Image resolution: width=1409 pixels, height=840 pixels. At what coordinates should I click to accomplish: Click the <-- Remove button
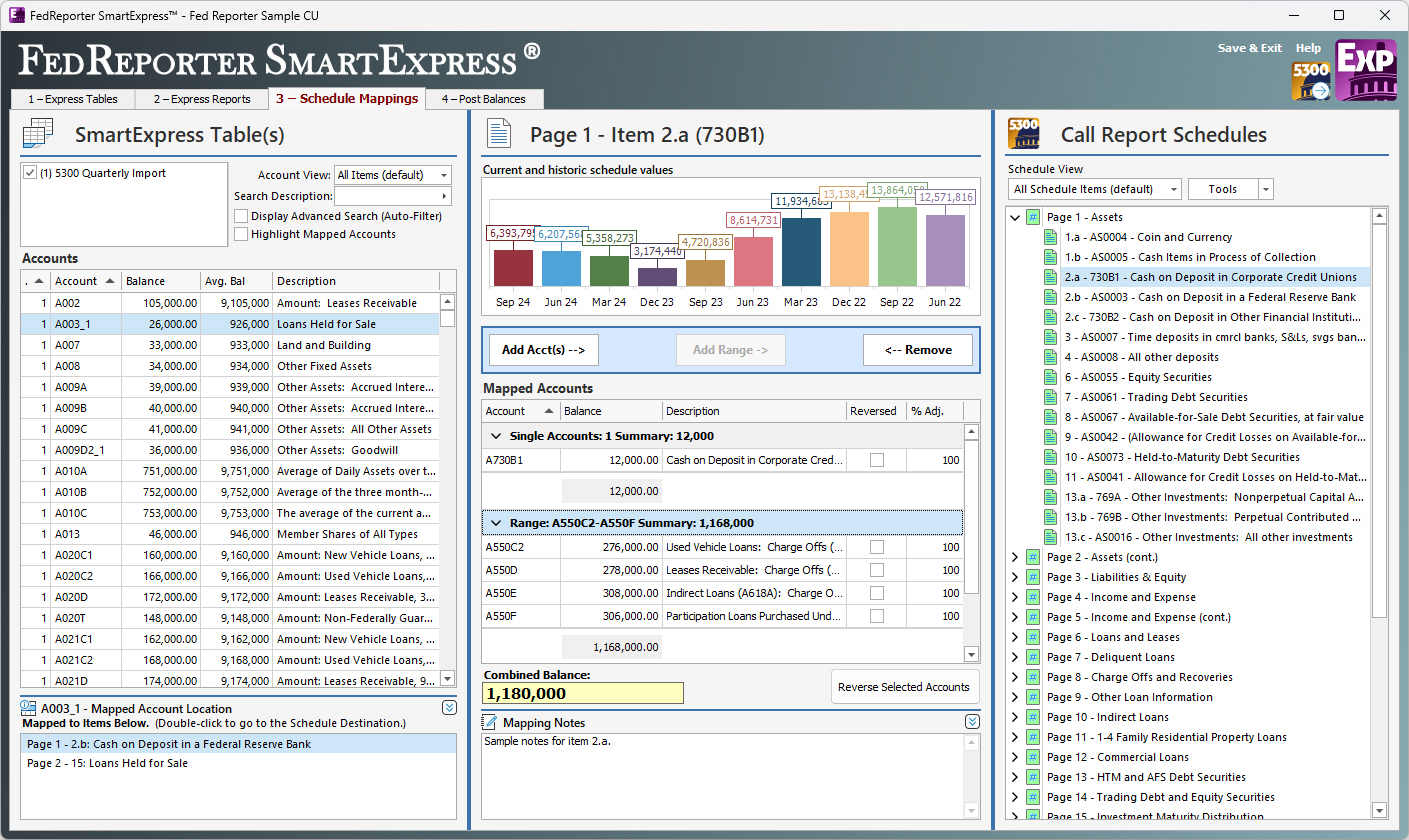[x=917, y=350]
